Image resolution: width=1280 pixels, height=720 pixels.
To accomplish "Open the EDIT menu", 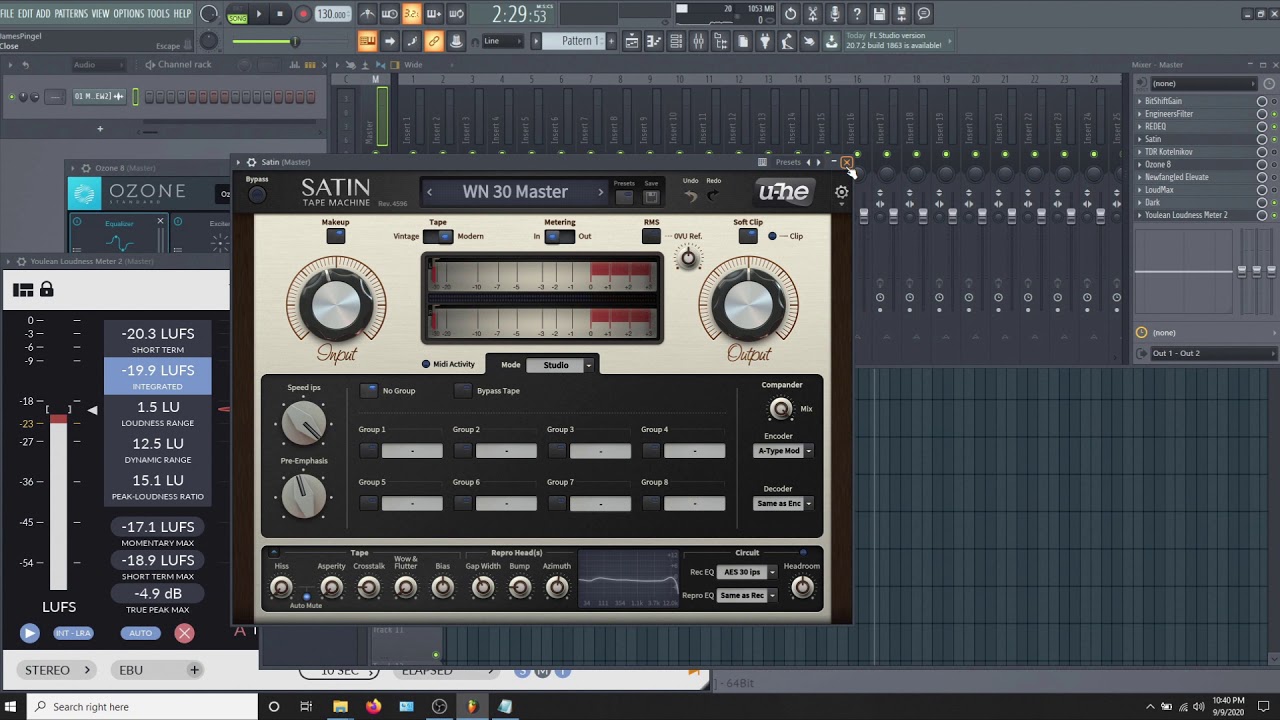I will pos(25,14).
